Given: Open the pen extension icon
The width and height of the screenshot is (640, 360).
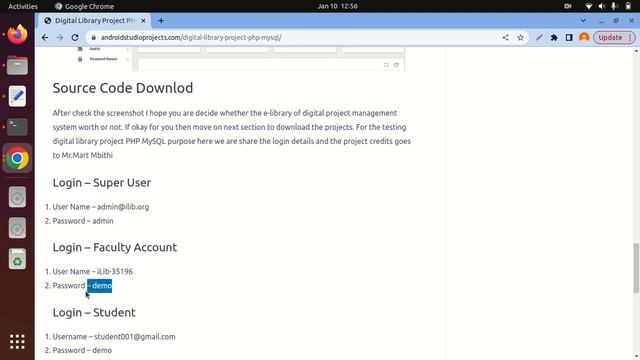Looking at the screenshot, I should 539,38.
